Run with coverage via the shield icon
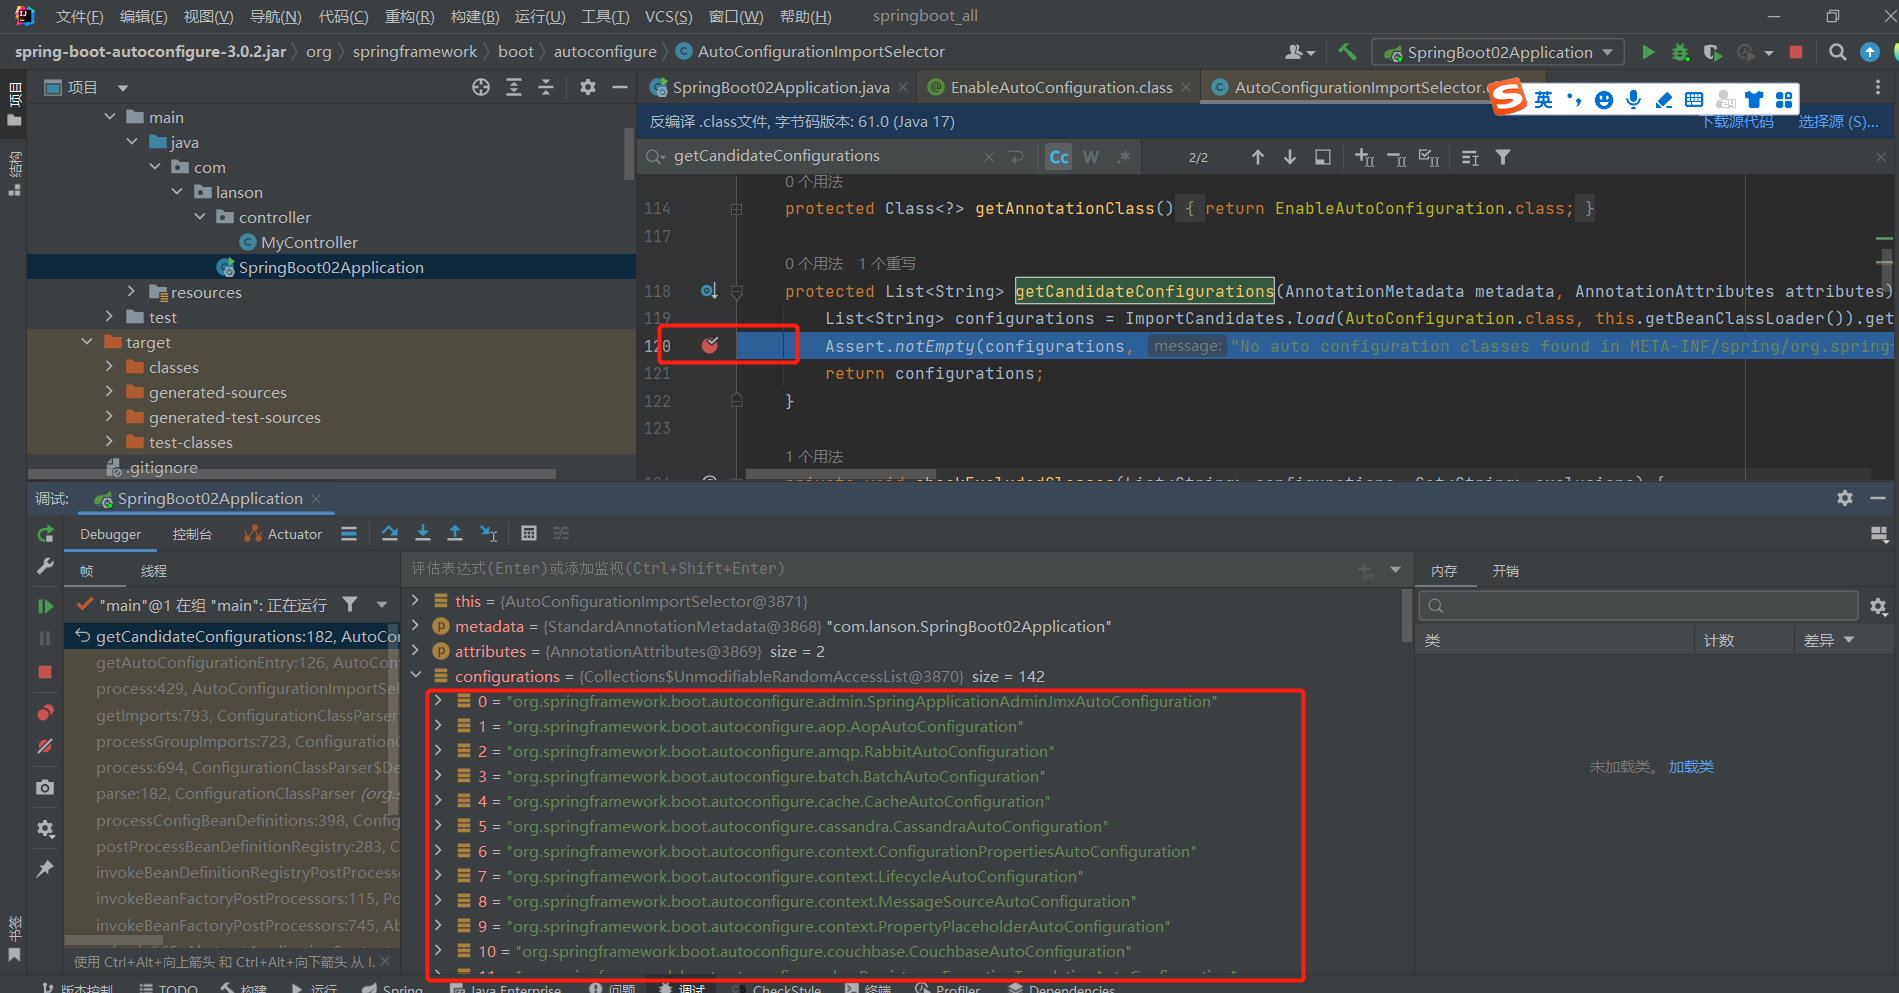The height and width of the screenshot is (993, 1899). pyautogui.click(x=1713, y=52)
